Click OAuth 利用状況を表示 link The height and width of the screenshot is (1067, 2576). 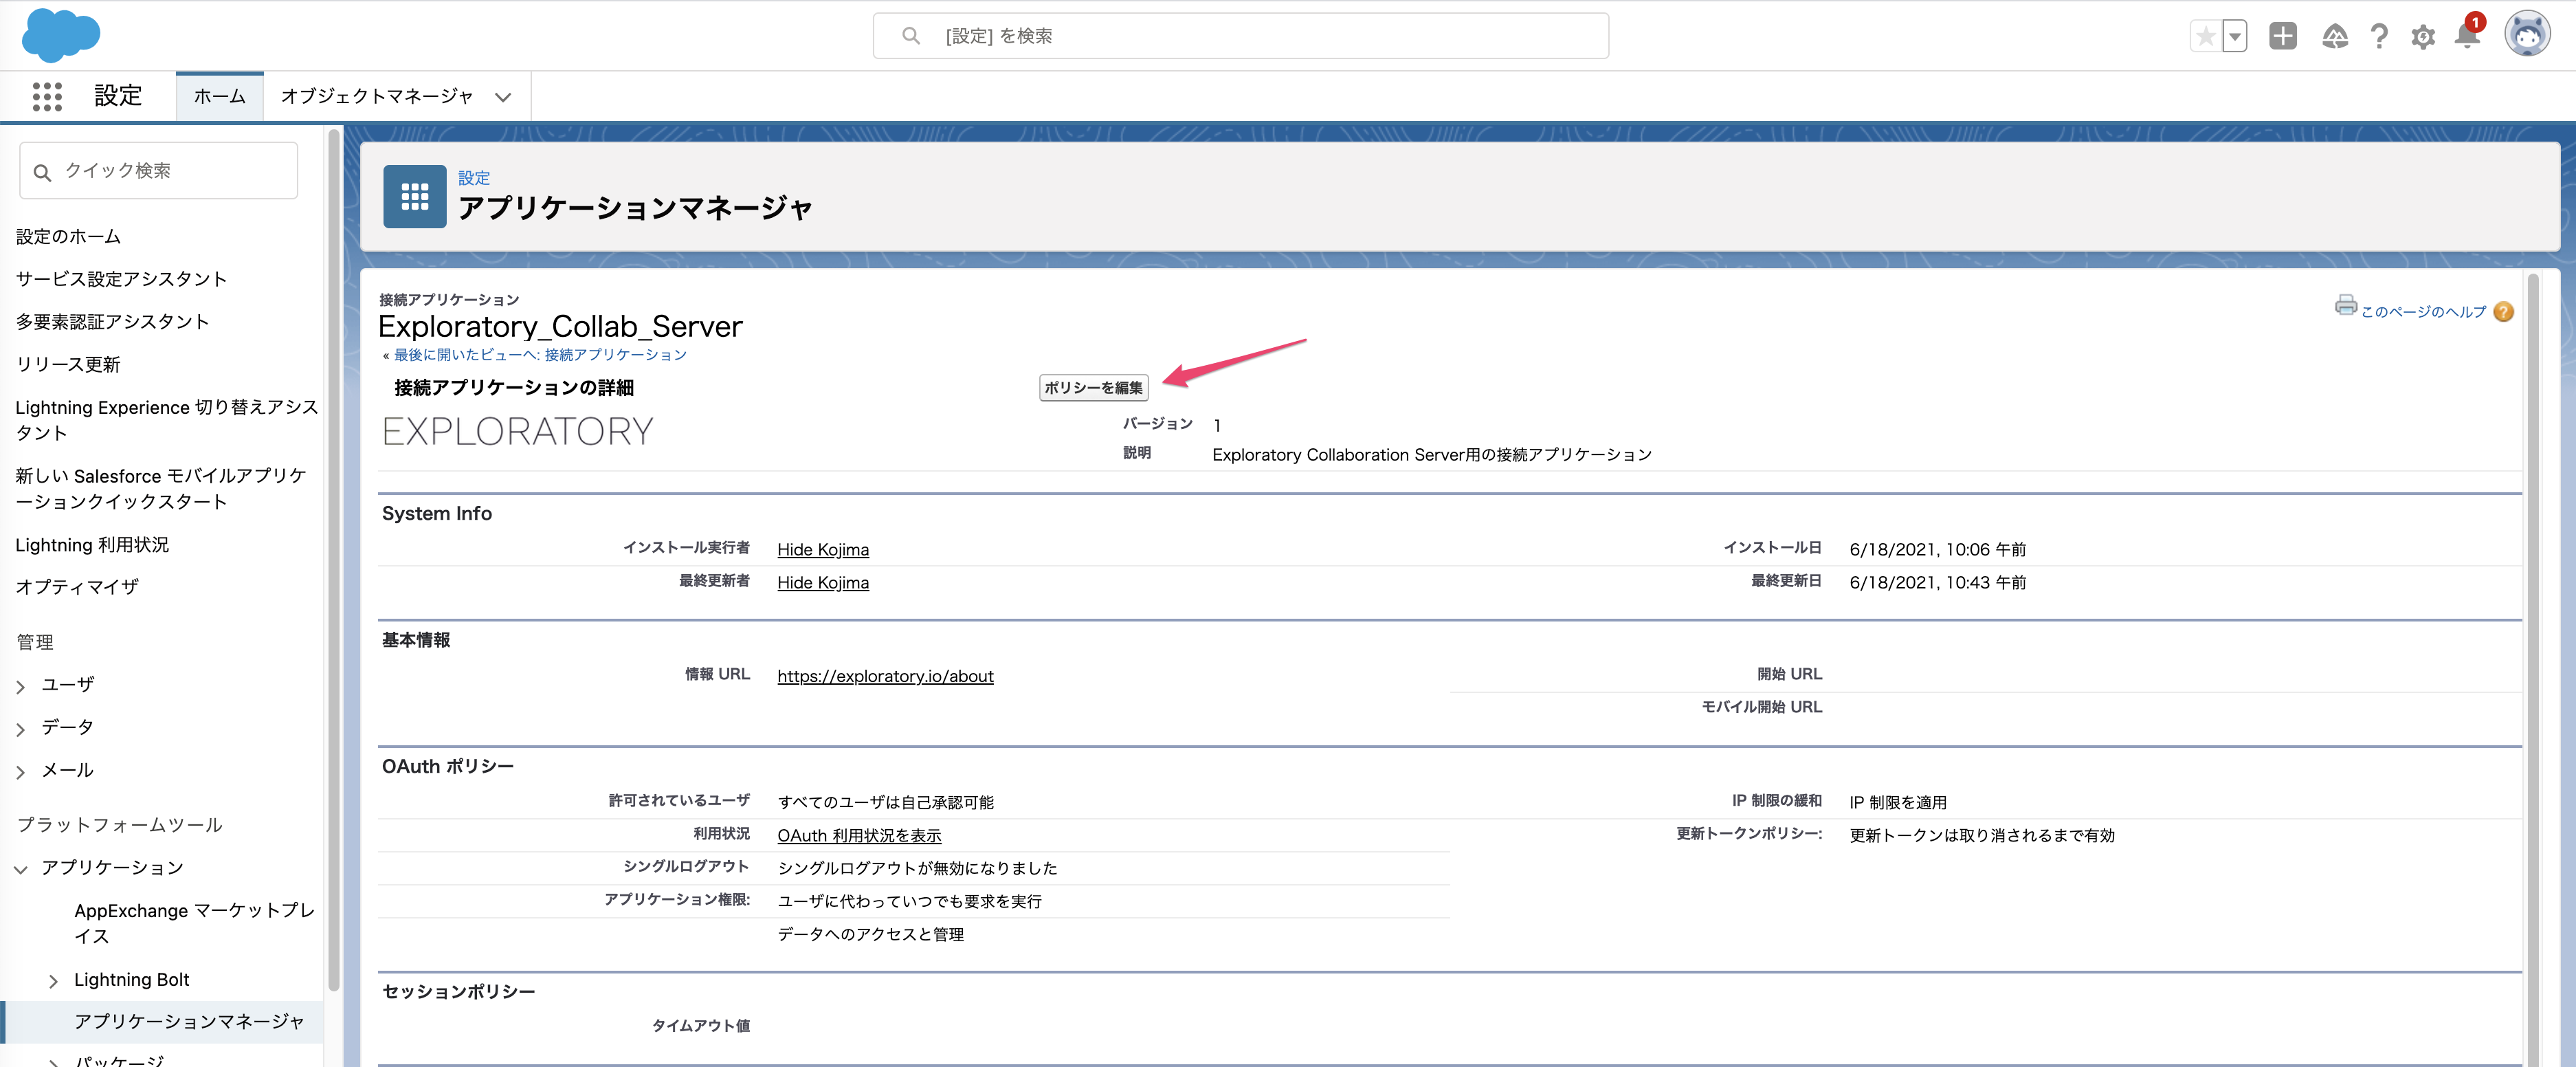(x=859, y=835)
